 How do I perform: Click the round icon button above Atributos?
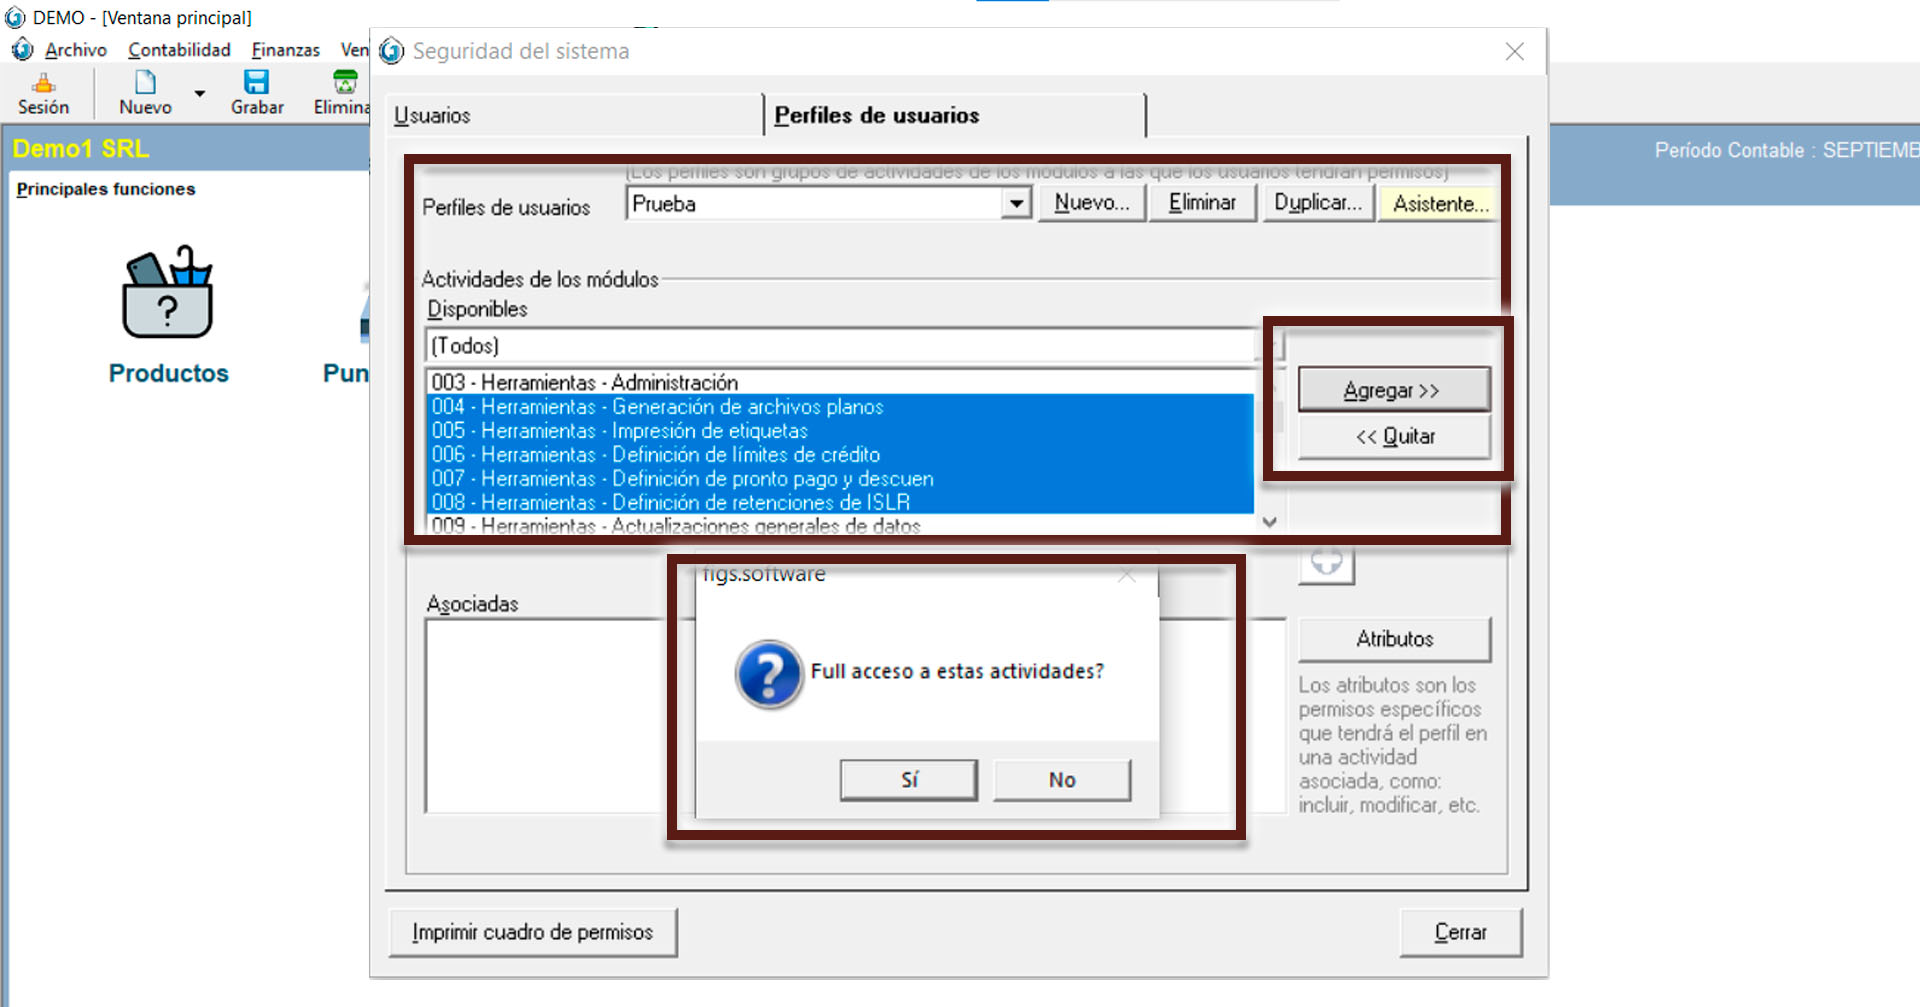1326,564
